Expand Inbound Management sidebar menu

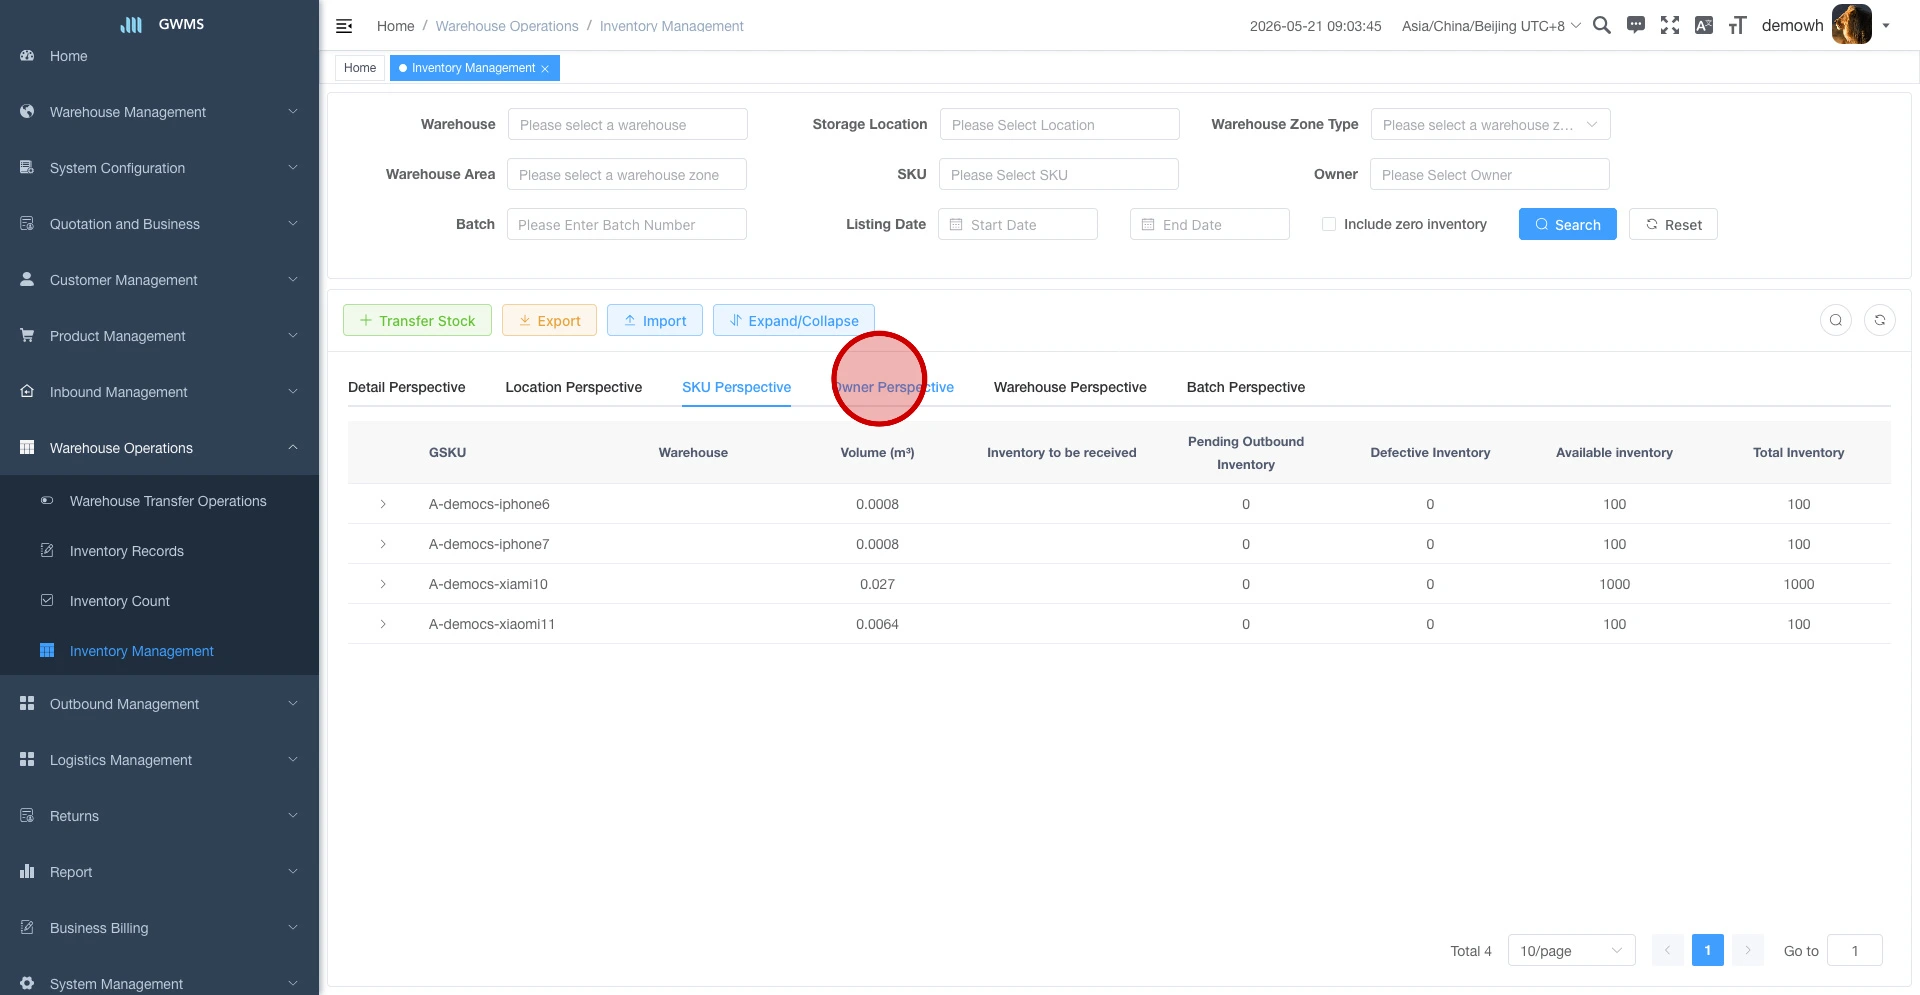click(159, 392)
